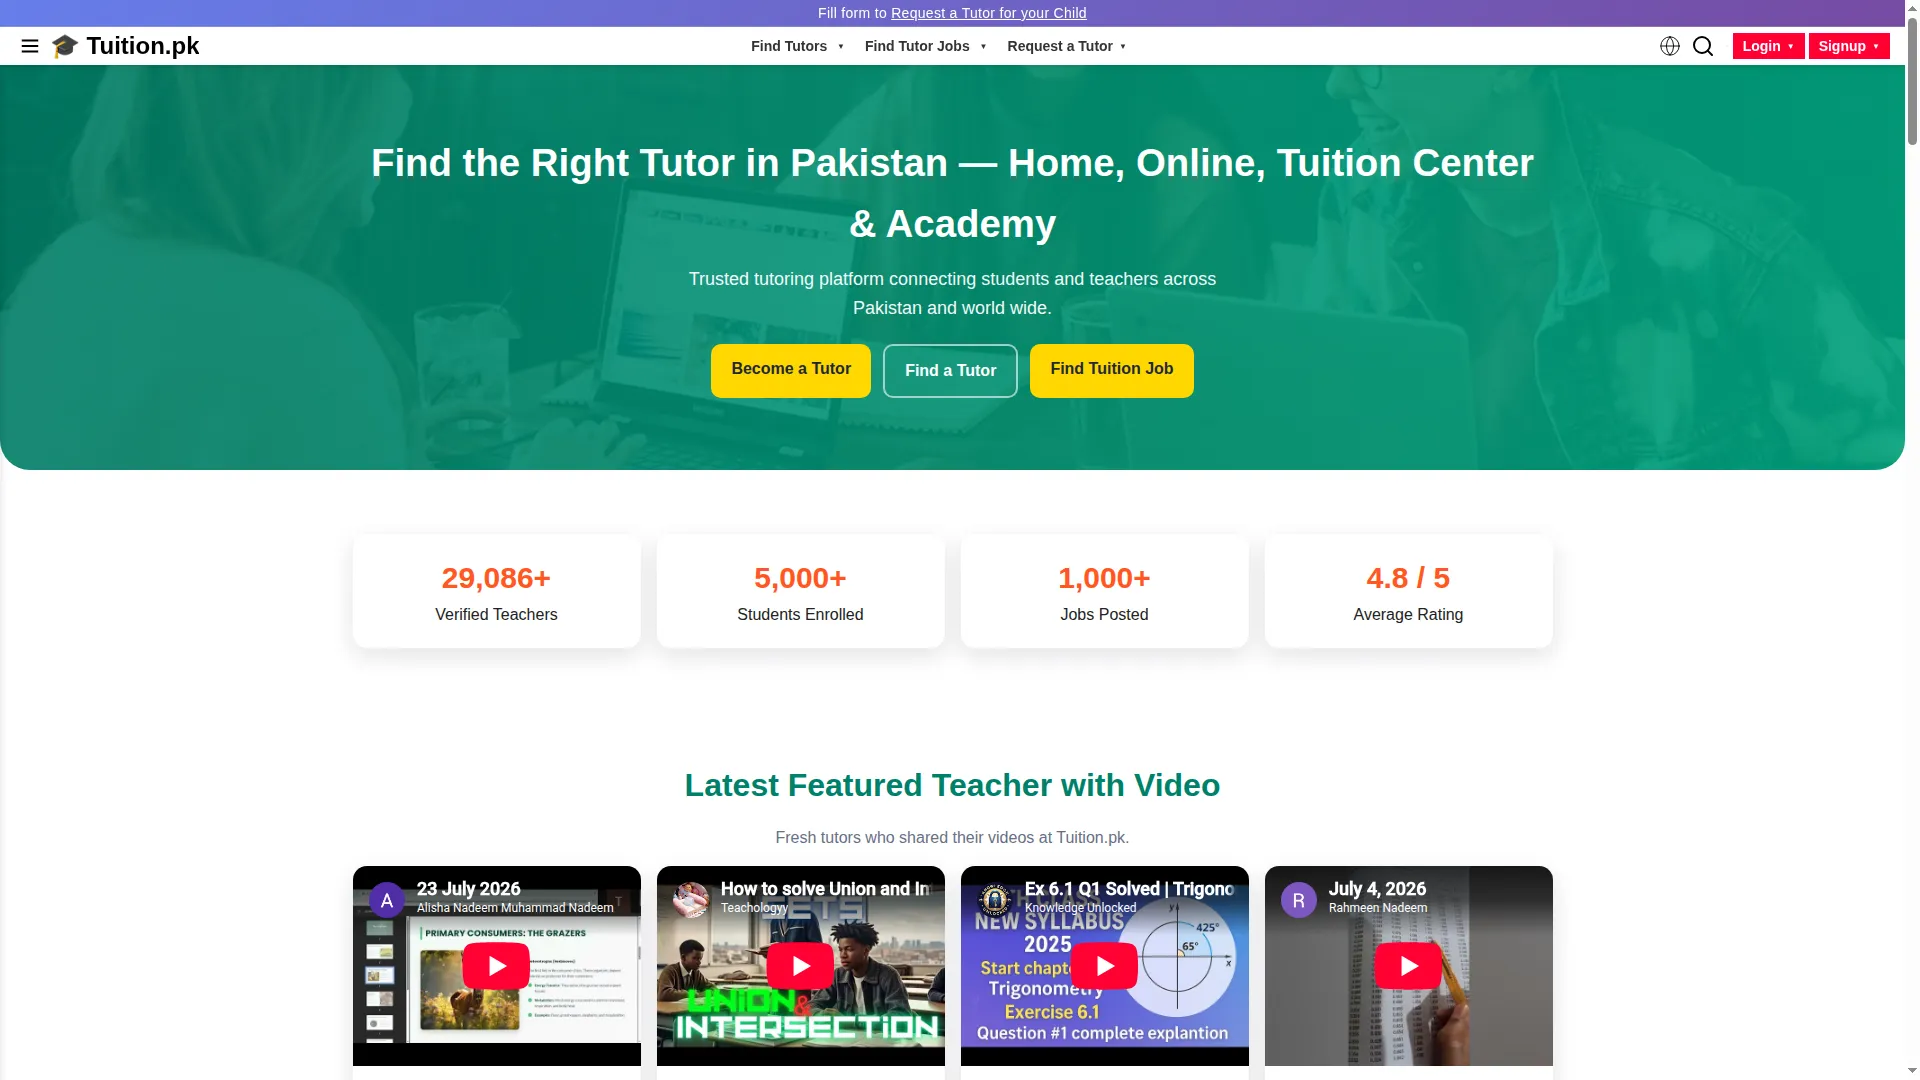
Task: Click the scrollbar down arrow
Action: click(1912, 1072)
